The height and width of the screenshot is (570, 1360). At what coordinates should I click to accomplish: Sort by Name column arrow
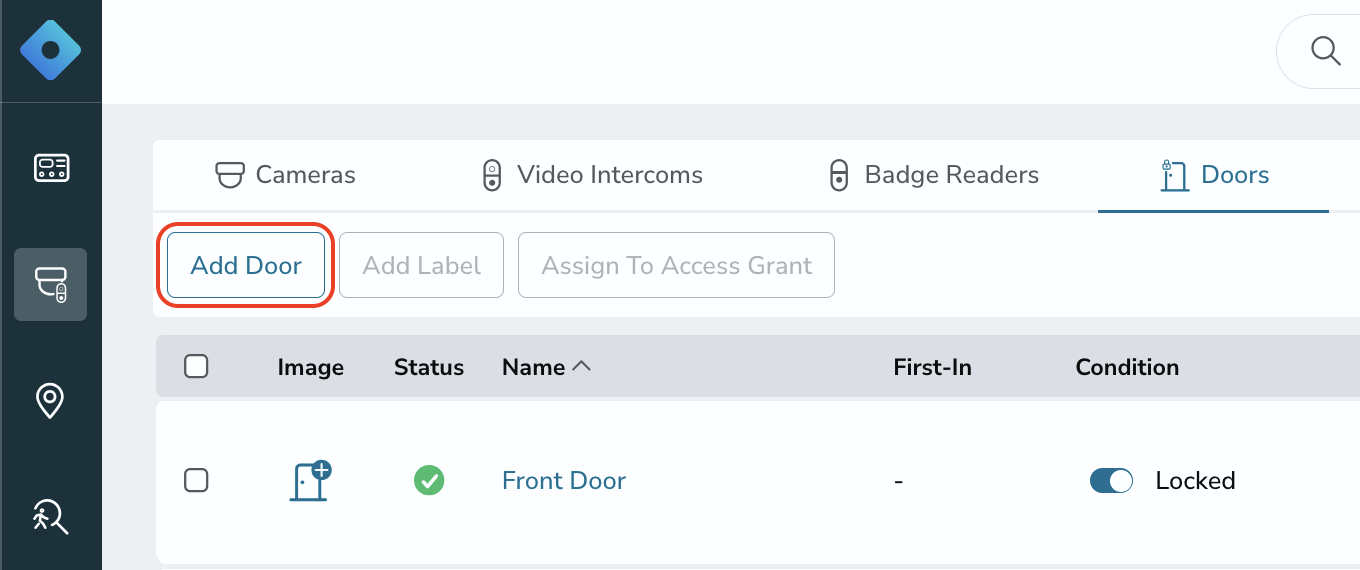click(x=581, y=367)
